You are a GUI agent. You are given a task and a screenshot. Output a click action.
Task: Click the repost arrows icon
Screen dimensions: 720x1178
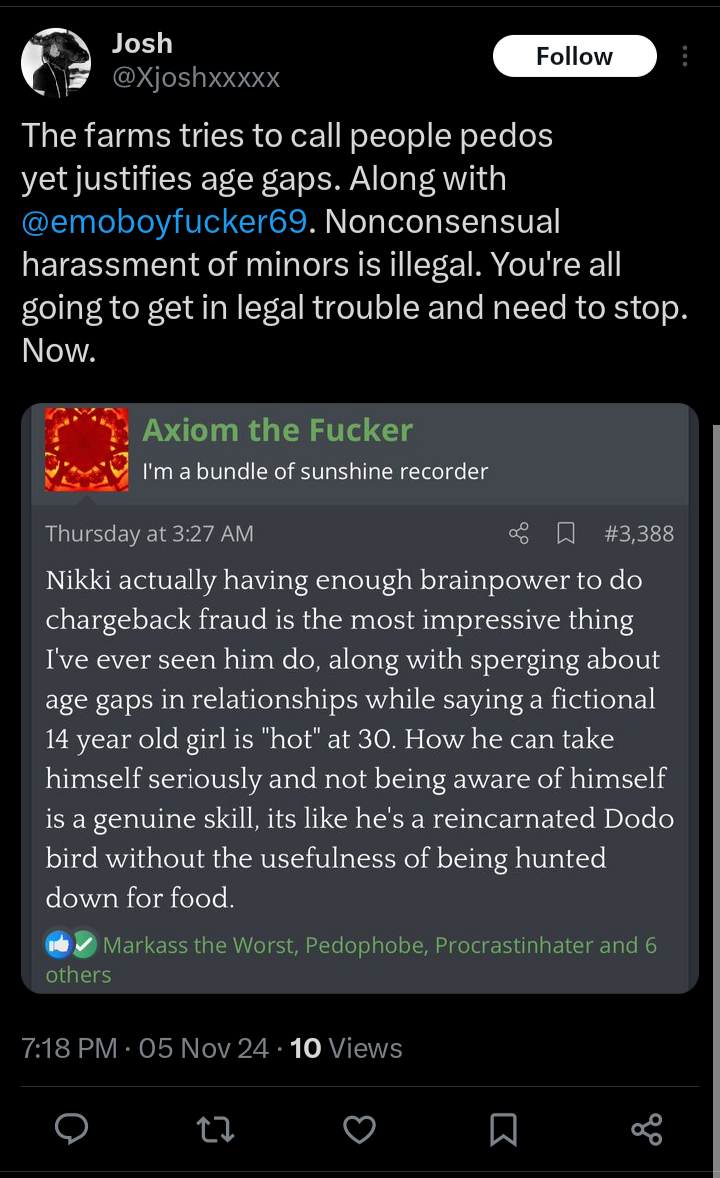click(215, 1129)
